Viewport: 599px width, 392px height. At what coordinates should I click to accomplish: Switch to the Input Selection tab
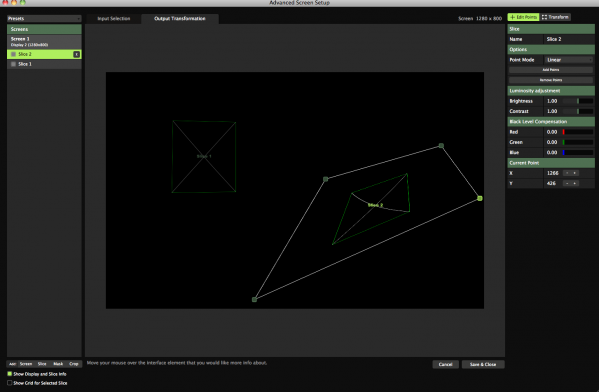click(113, 18)
